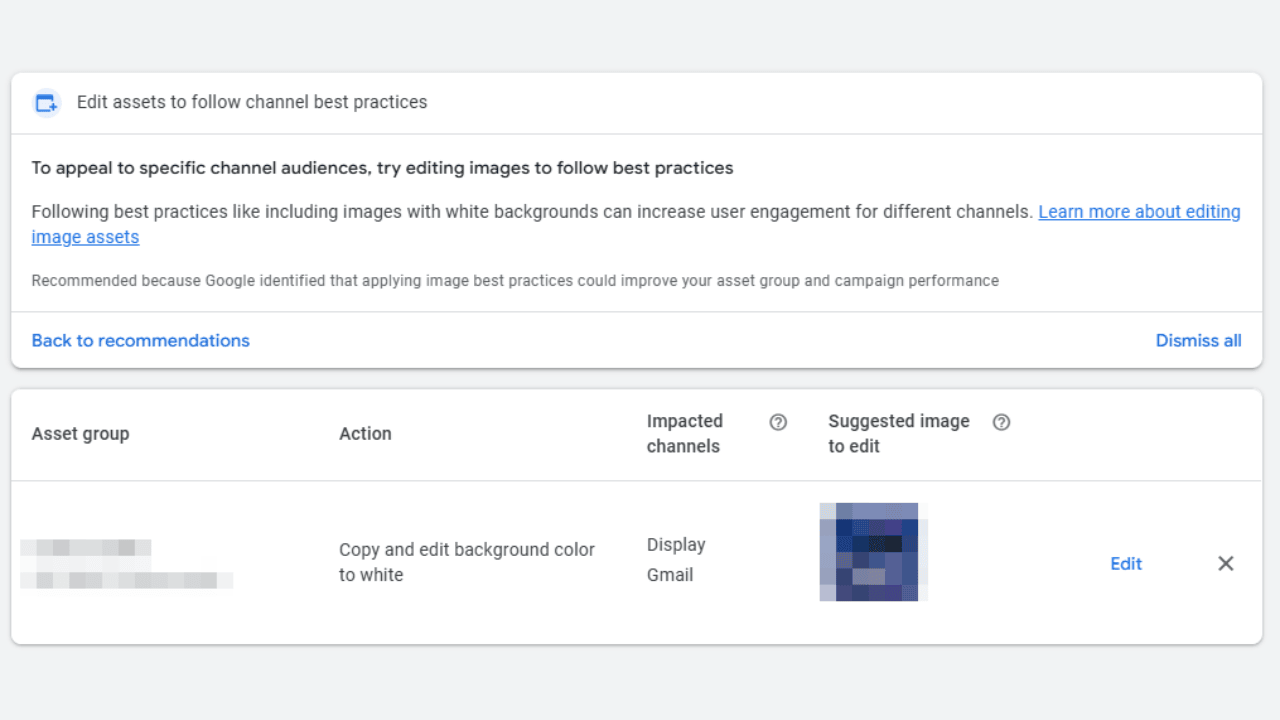The width and height of the screenshot is (1280, 720).
Task: Open the Learn more about editing image assets link
Action: pyautogui.click(x=1139, y=211)
